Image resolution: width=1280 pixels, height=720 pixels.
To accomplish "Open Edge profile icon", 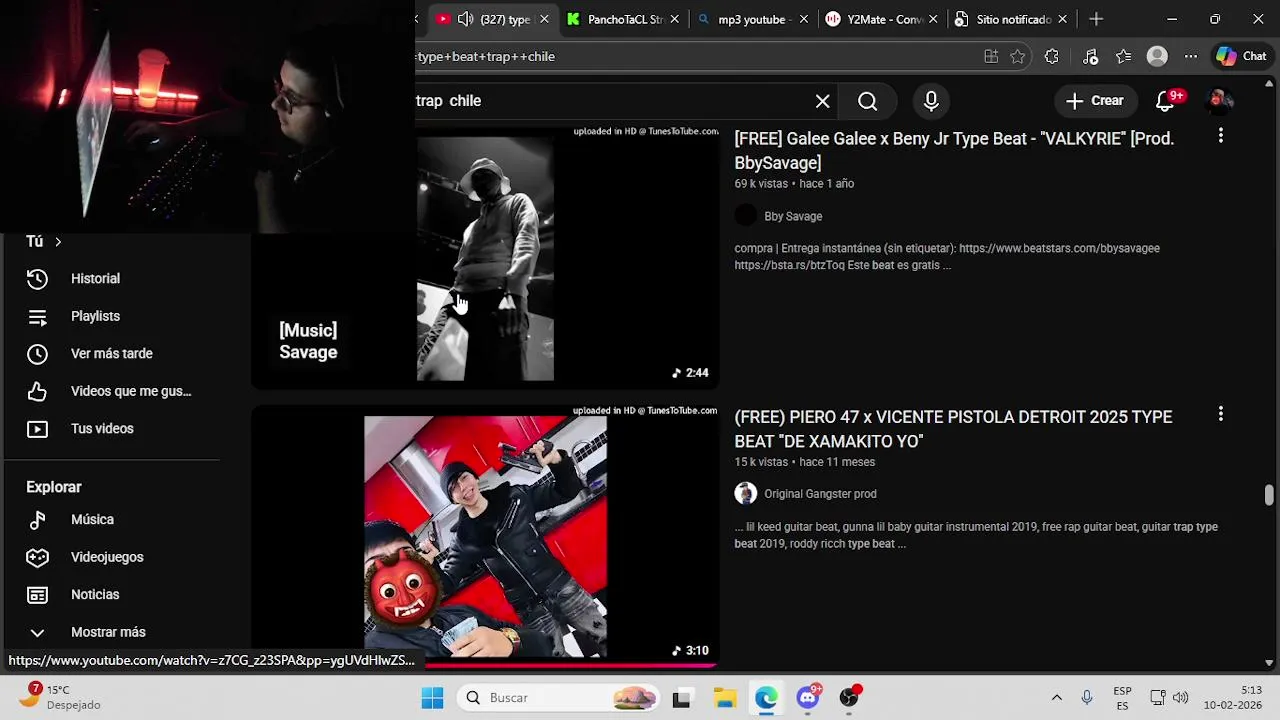I will point(1157,57).
